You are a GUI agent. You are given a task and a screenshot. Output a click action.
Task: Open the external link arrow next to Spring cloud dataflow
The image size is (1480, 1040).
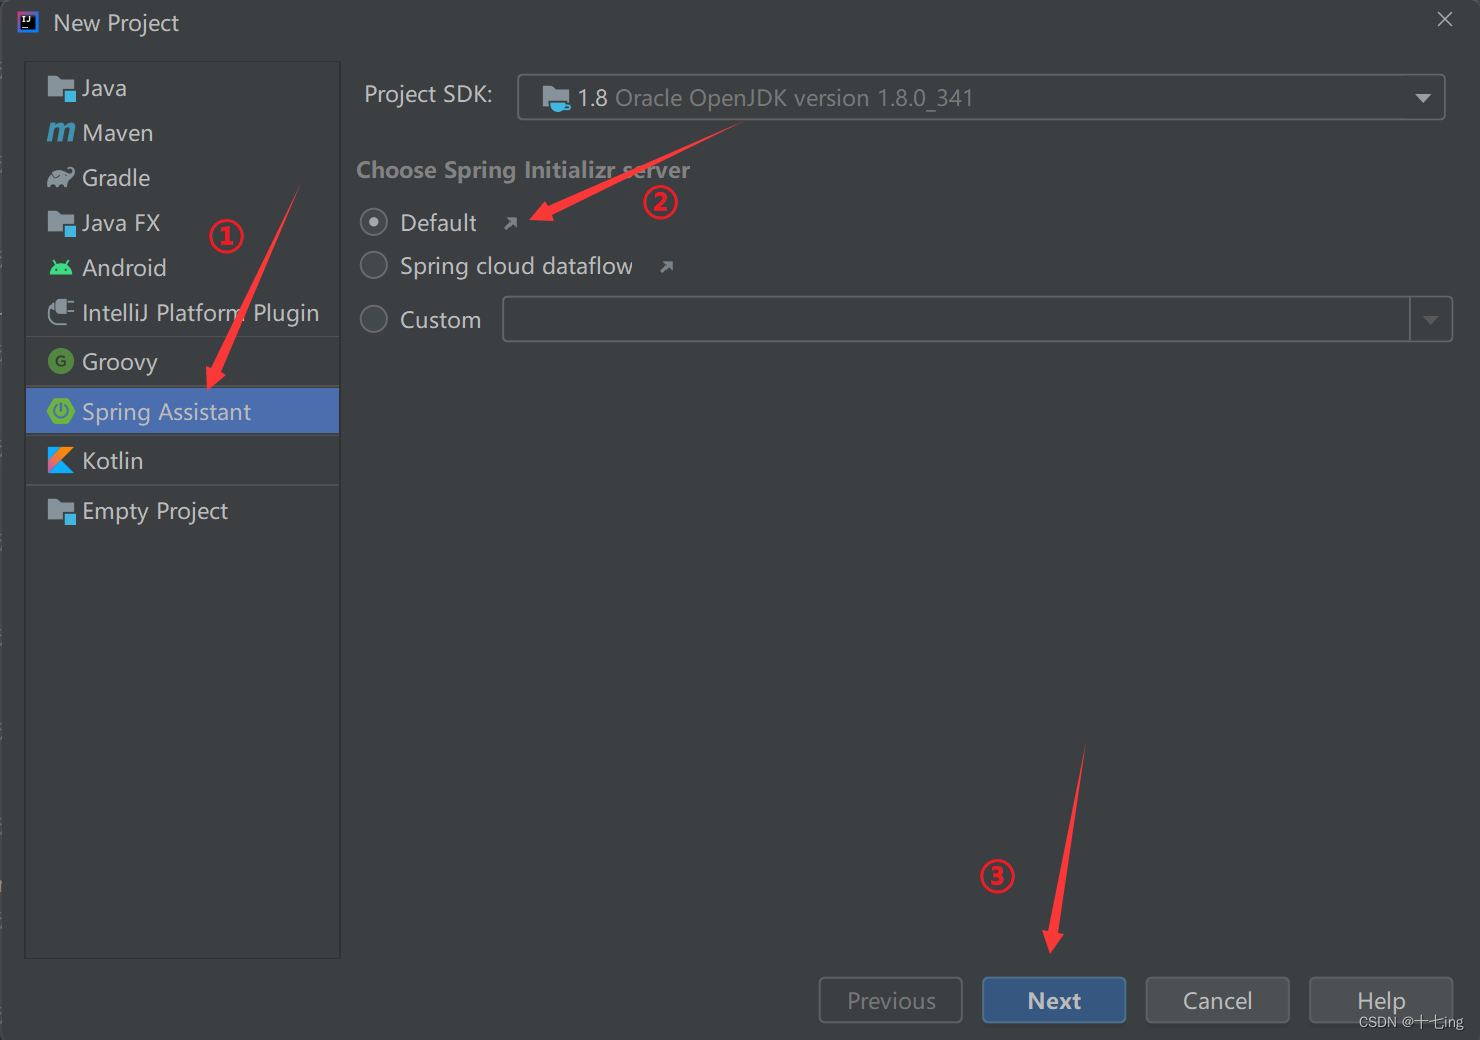667,266
